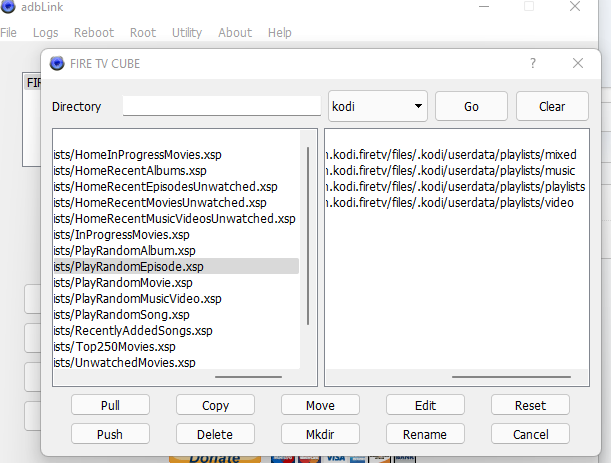Select the playlists/music folder path
Image resolution: width=611 pixels, height=463 pixels.
coord(456,171)
